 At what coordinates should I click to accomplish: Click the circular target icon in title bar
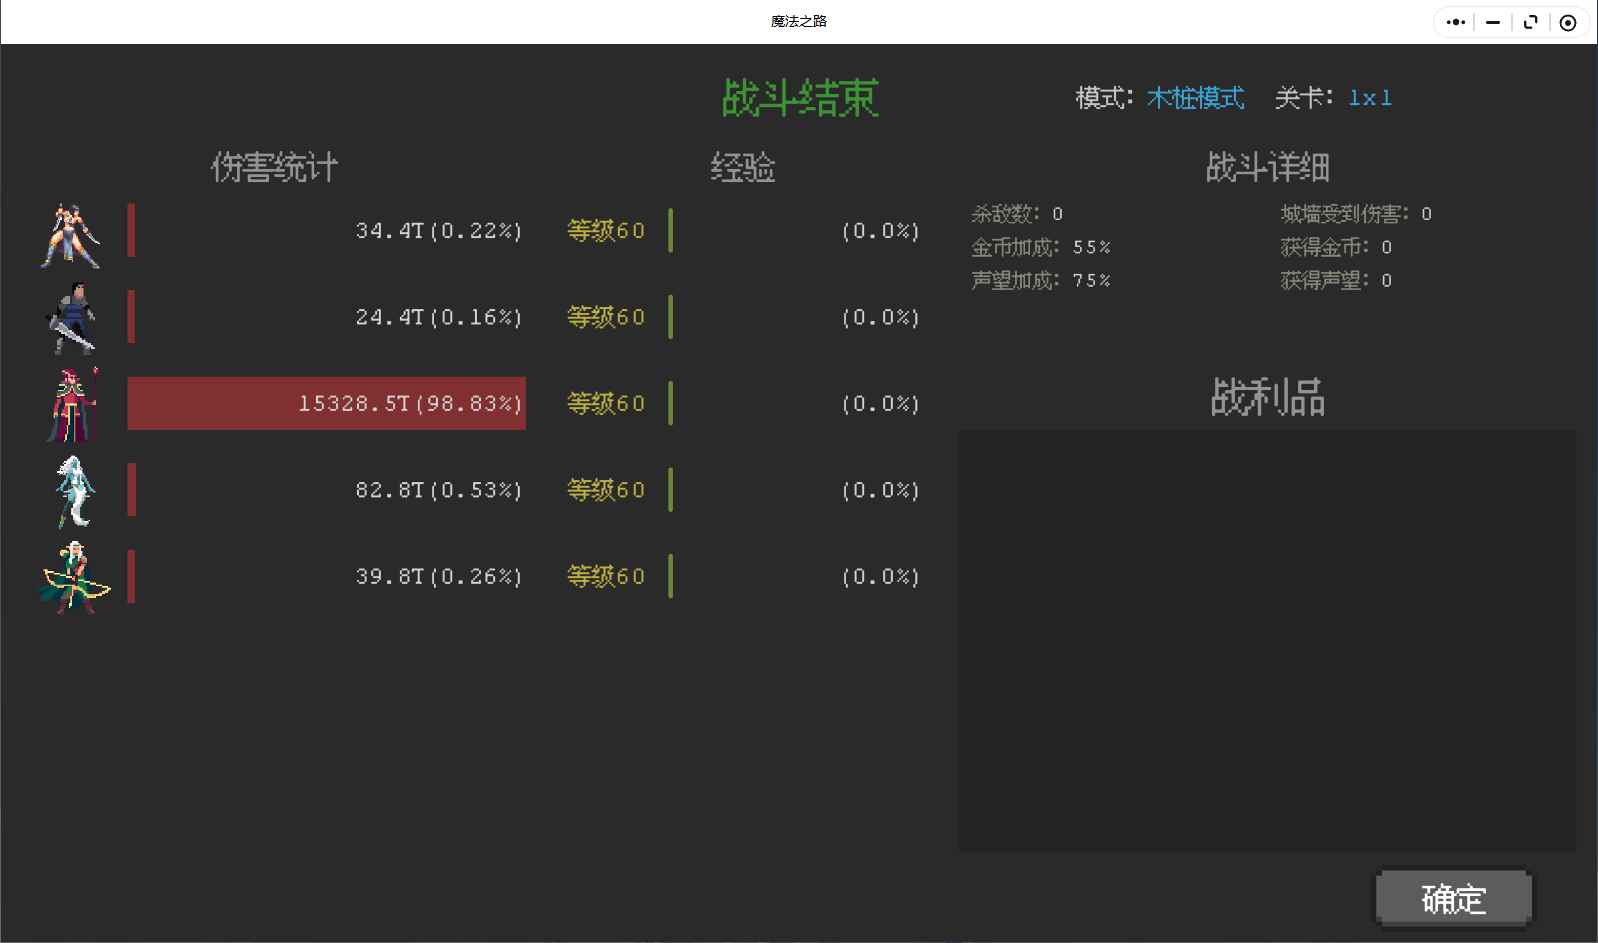[x=1568, y=22]
